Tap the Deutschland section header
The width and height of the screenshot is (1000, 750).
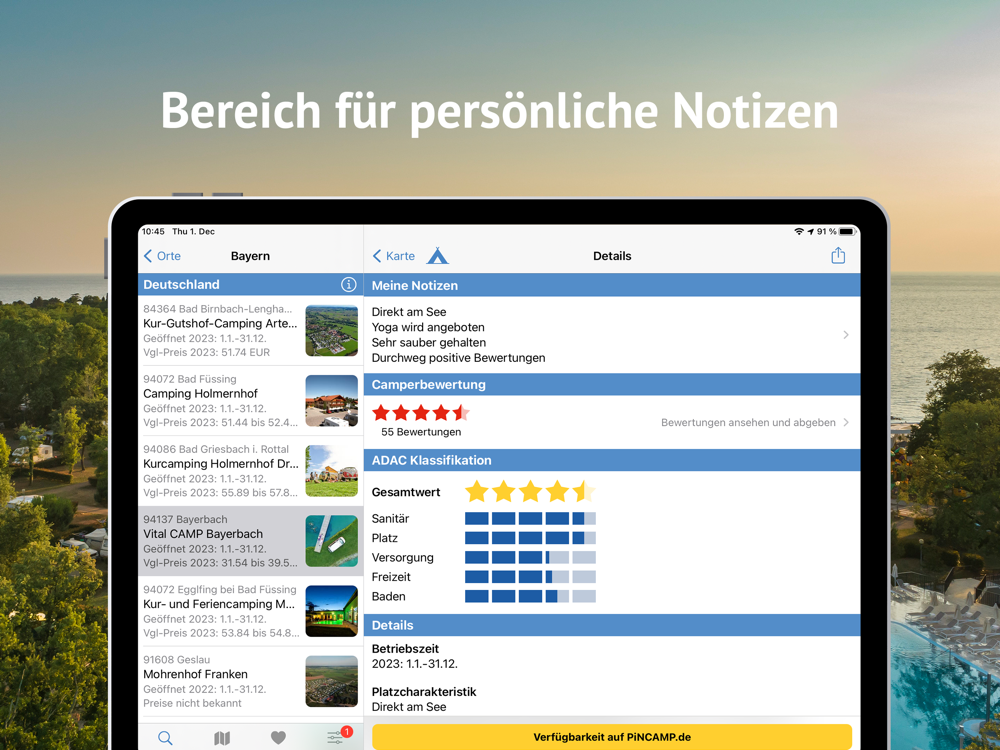(x=251, y=284)
